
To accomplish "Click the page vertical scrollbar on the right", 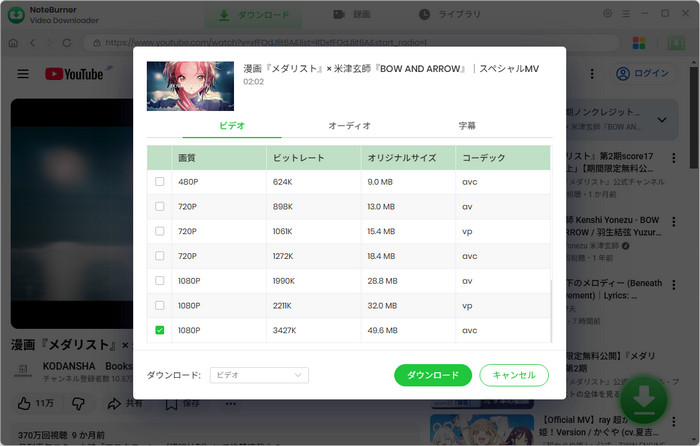I will (694, 118).
